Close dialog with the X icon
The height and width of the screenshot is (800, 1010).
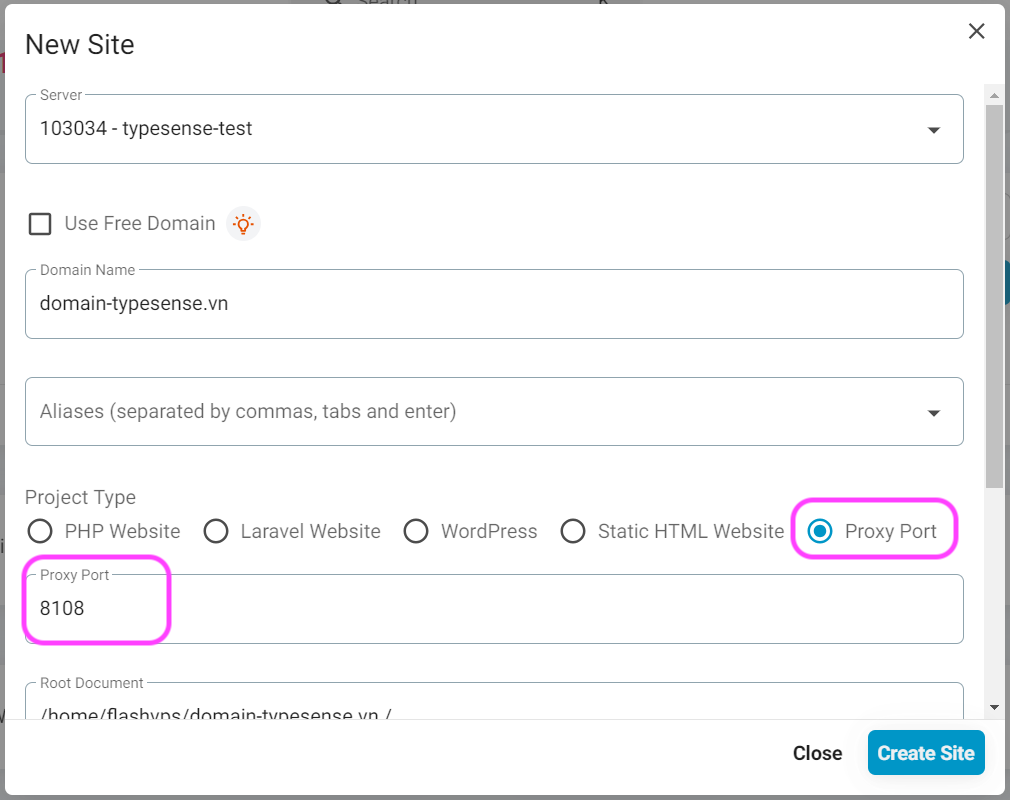point(977,31)
